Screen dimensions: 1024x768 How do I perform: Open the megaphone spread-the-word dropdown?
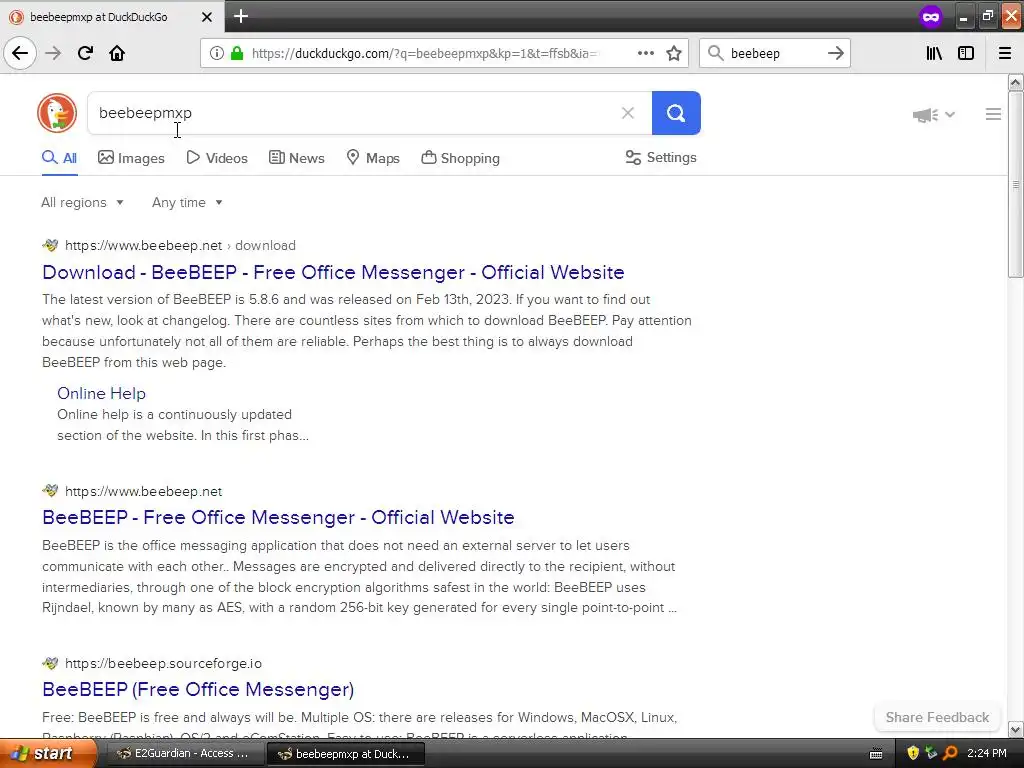(x=934, y=115)
